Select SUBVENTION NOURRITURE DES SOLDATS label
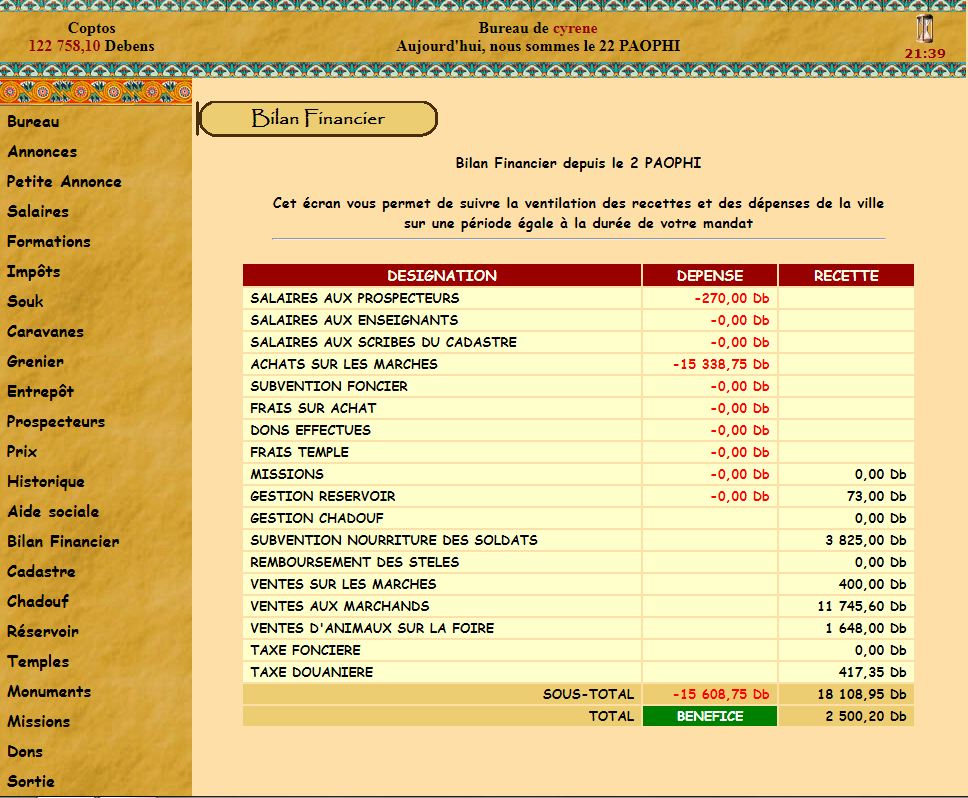Screen dimensions: 968x798 tap(394, 540)
